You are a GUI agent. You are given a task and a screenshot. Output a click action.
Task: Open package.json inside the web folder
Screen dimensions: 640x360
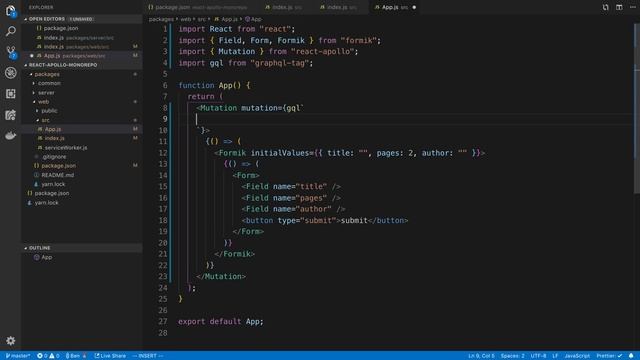(82, 166)
